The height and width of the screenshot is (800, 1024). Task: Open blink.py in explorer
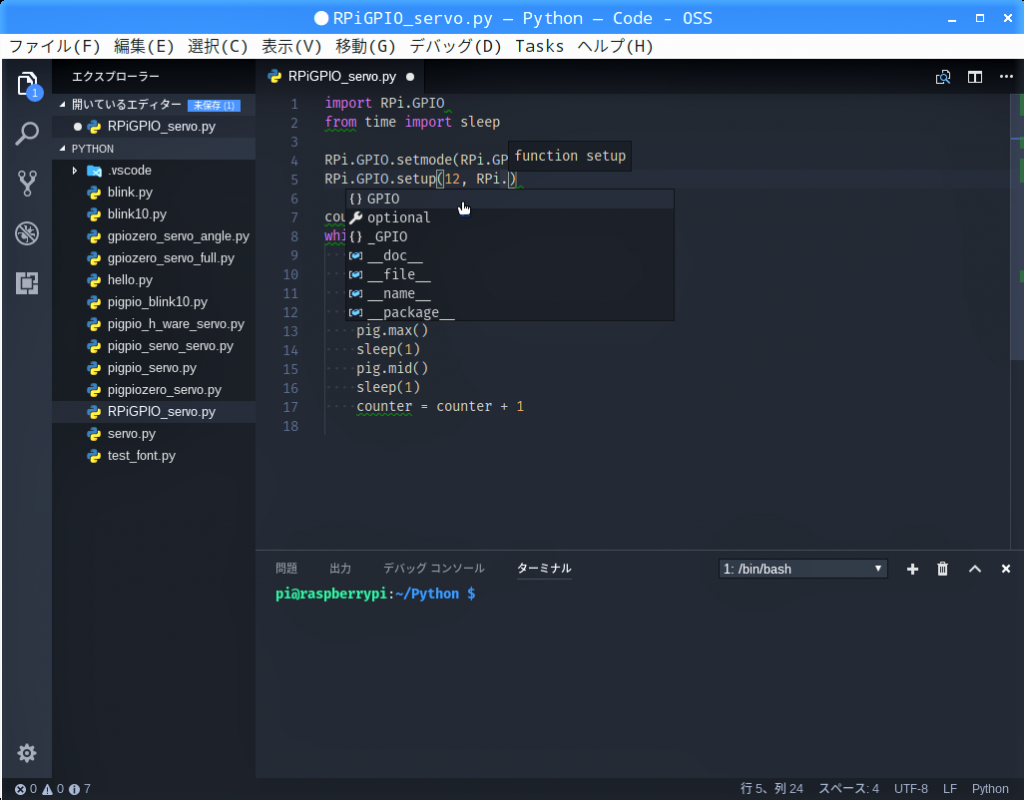(154, 193)
